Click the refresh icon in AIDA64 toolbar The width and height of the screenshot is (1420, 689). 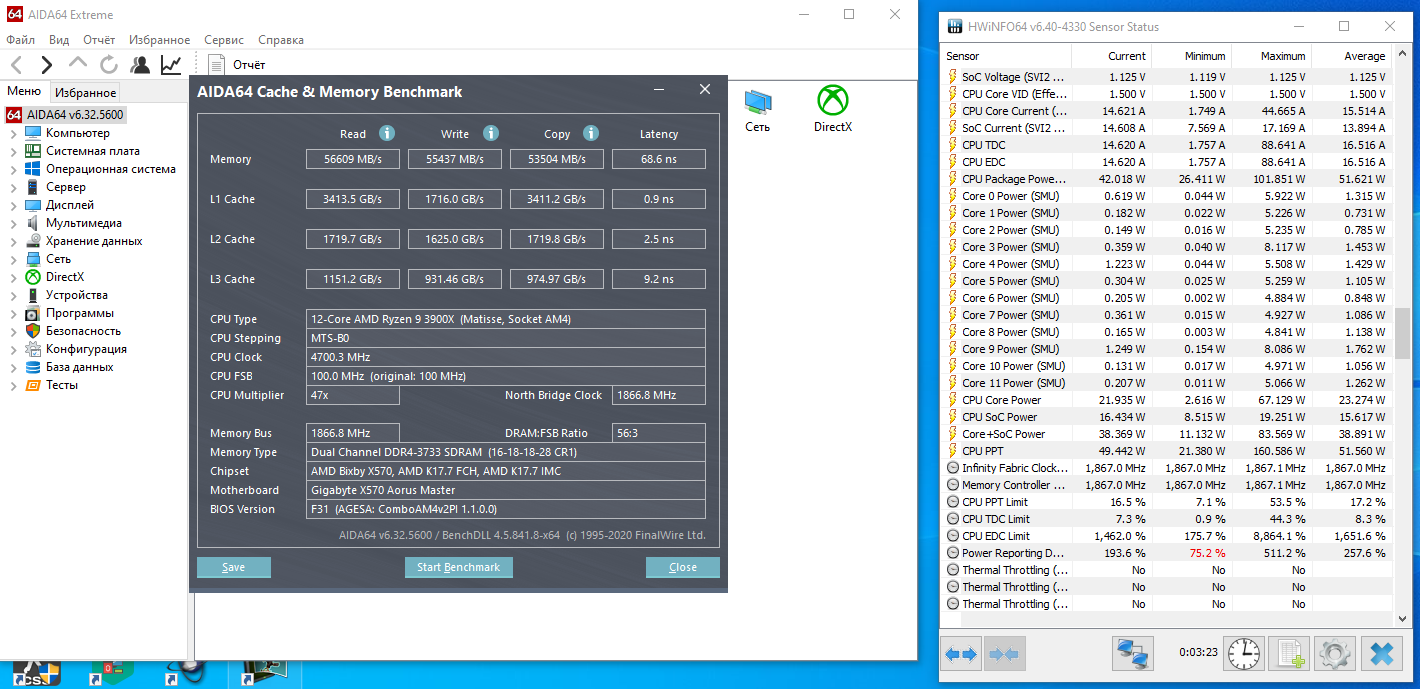(108, 65)
